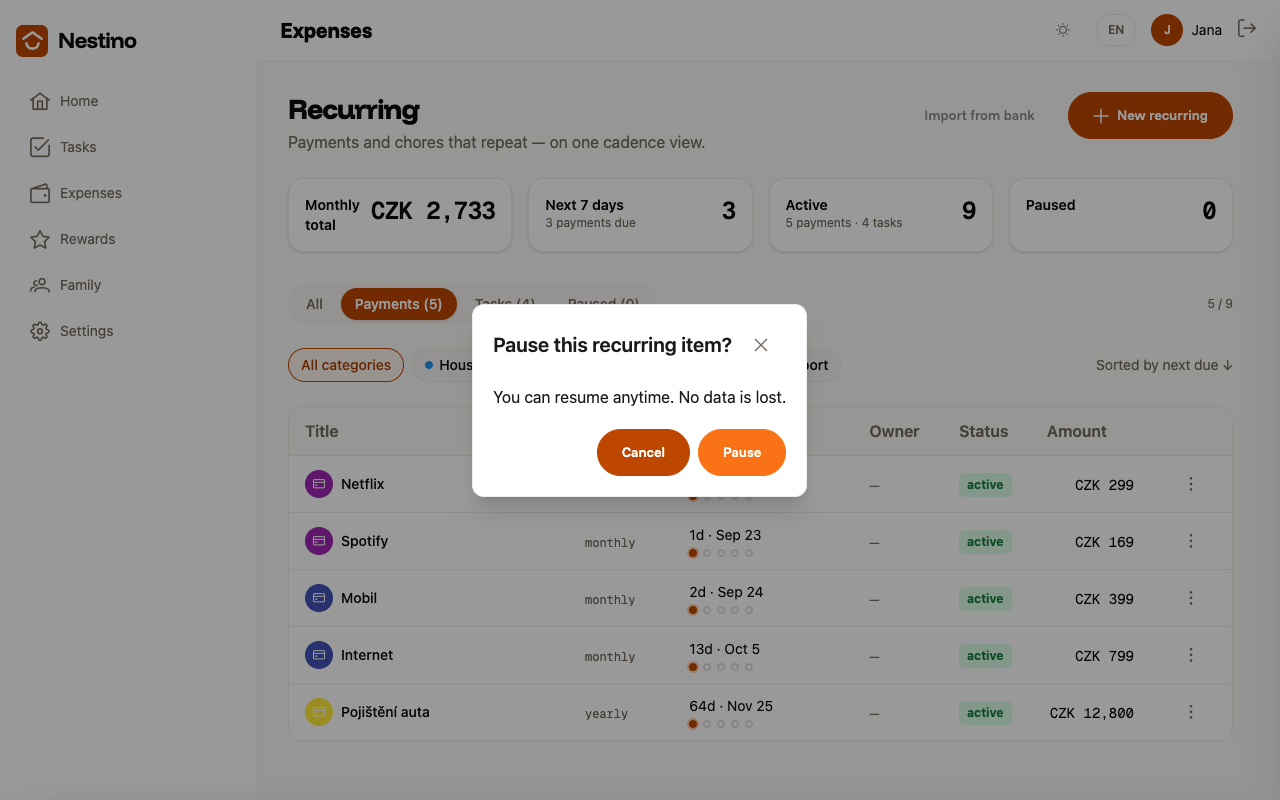Click the Mobil due date 2d · Sep 24

pyautogui.click(x=726, y=592)
